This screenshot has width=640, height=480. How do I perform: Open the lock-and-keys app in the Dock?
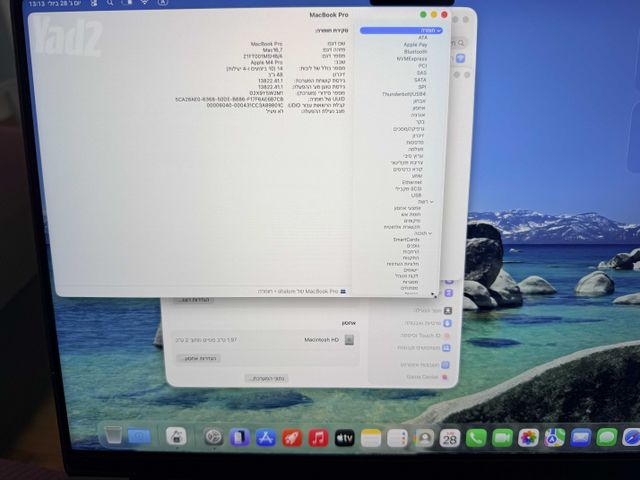(176, 437)
